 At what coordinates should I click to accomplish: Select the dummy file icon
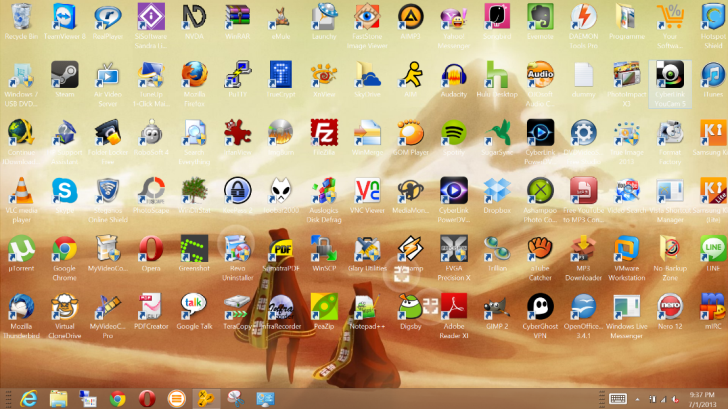[583, 75]
